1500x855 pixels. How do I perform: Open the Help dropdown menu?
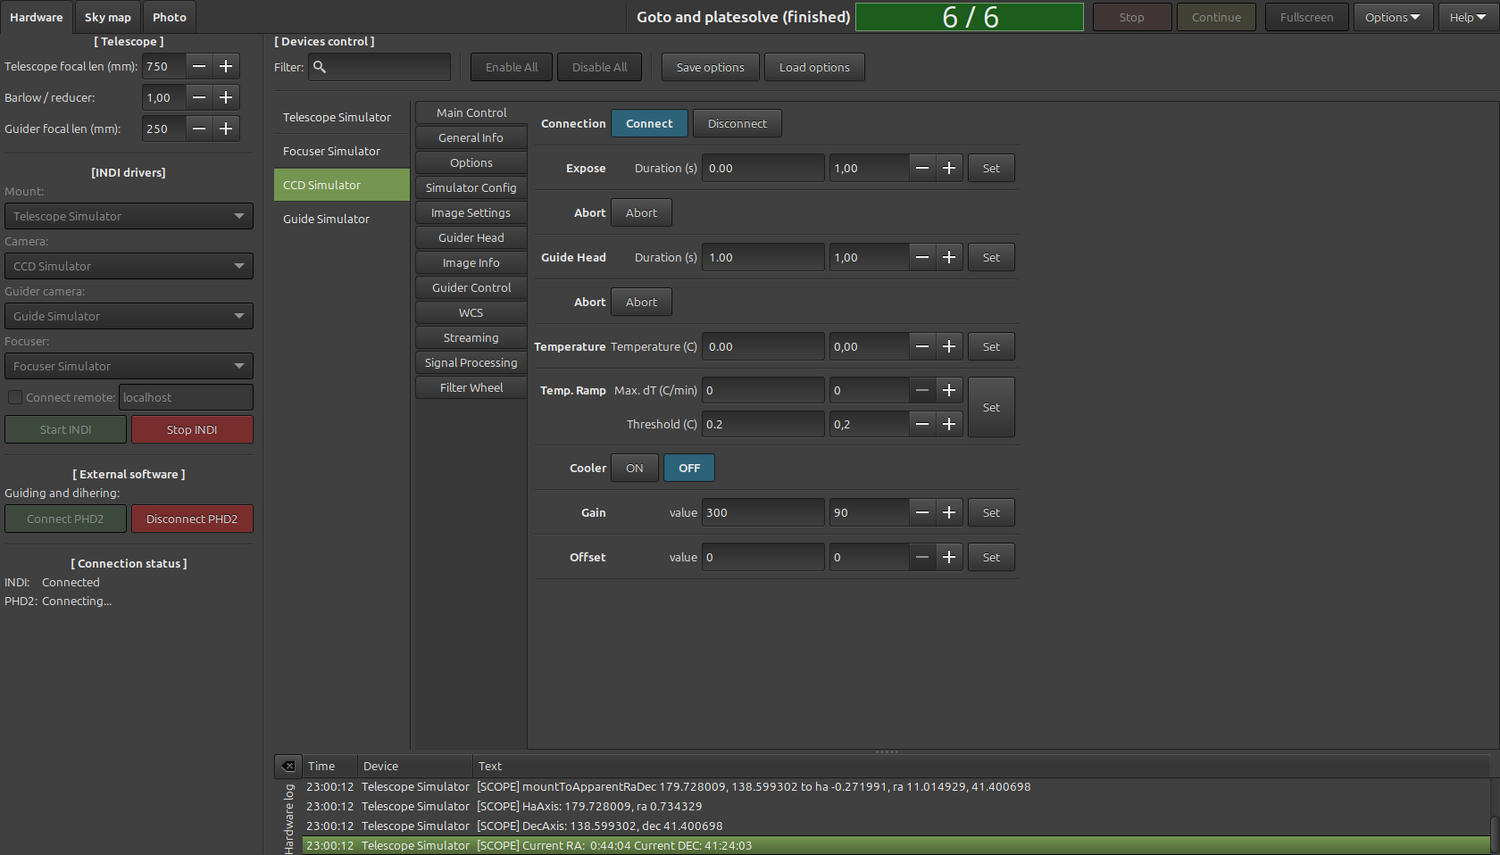1468,17
